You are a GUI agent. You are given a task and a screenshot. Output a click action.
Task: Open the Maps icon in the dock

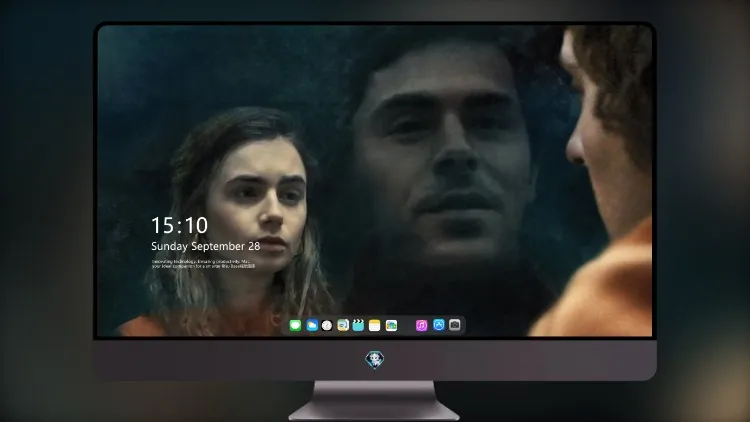click(x=343, y=325)
